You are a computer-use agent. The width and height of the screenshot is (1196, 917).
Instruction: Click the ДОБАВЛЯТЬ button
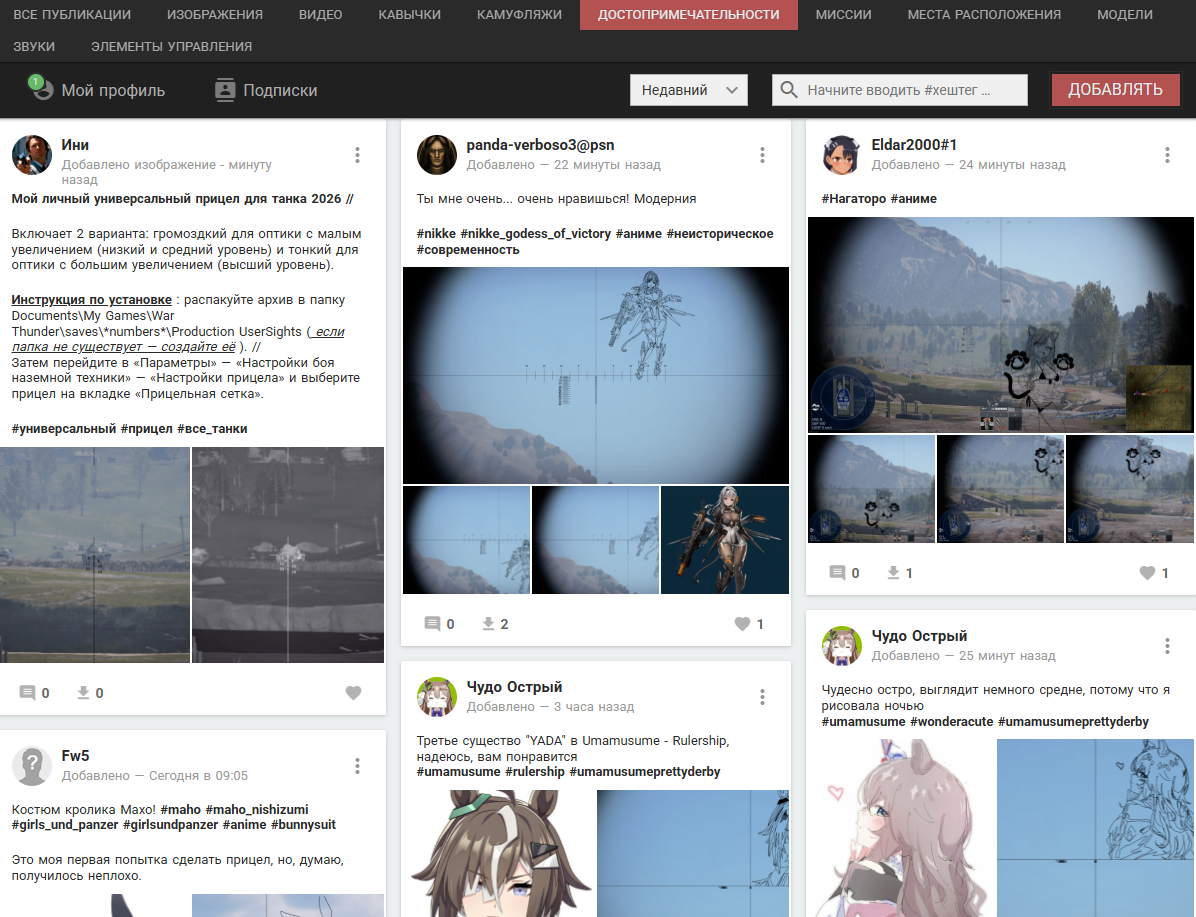point(1115,90)
